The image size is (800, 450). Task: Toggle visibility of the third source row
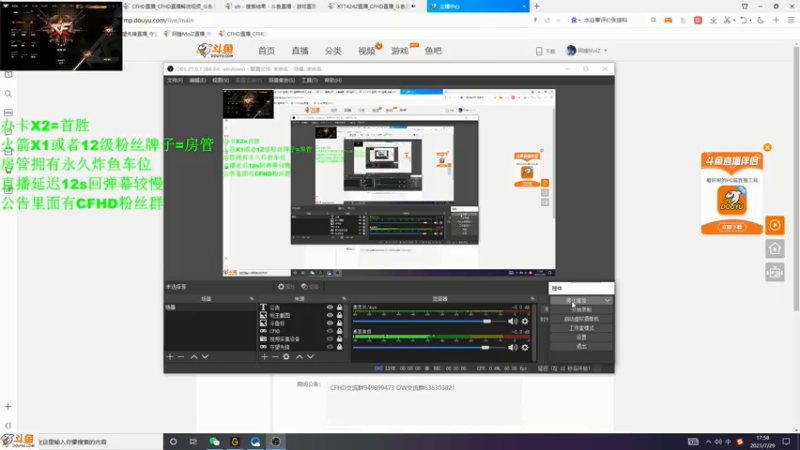point(330,323)
